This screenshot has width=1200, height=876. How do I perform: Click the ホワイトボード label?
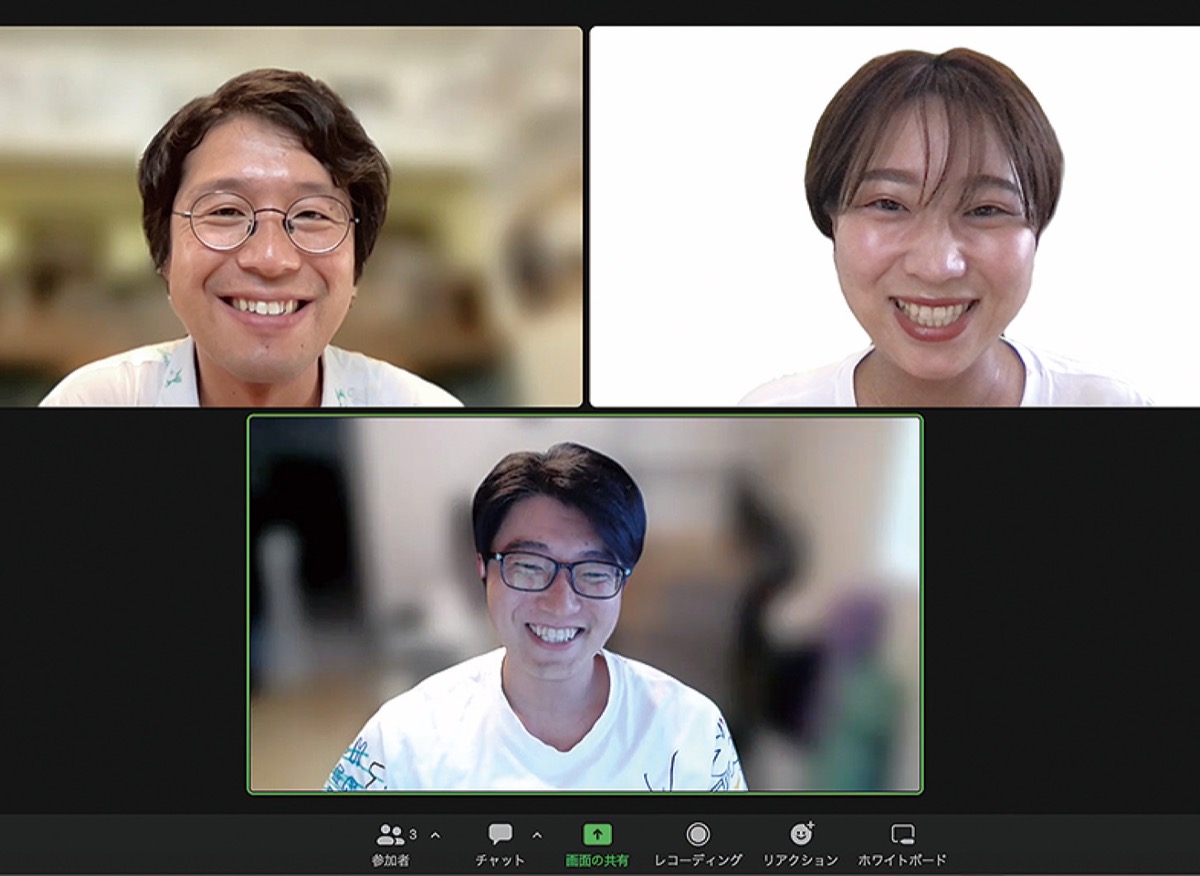[902, 860]
